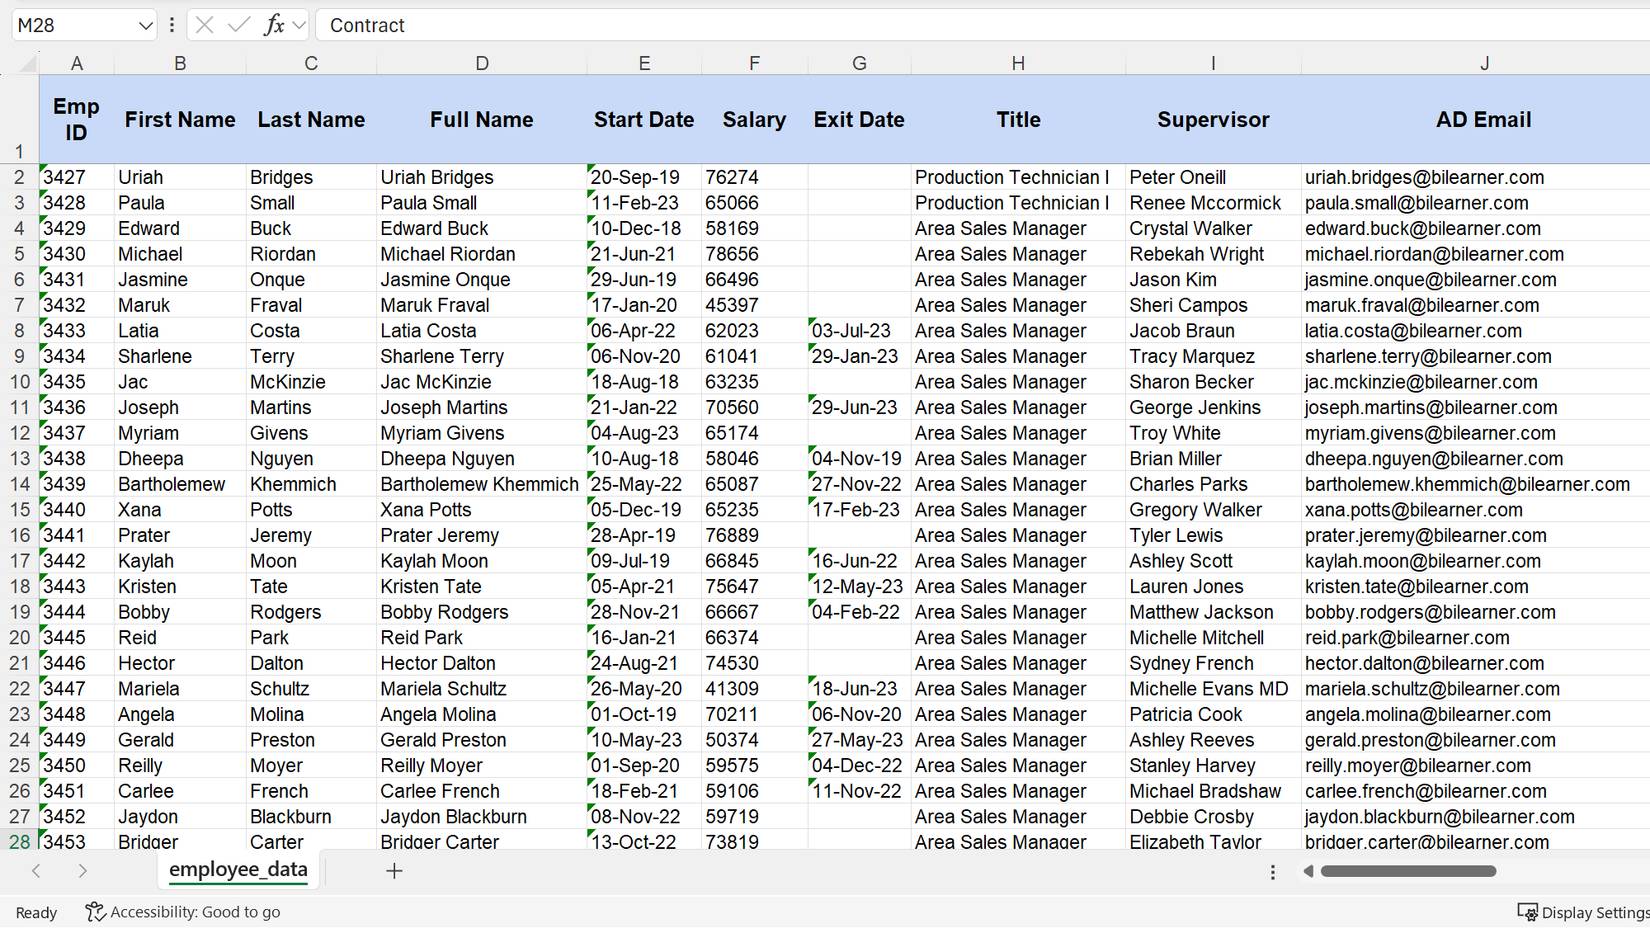The image size is (1650, 928).
Task: Click the drag-handle dots after the Name Box
Action: coord(172,25)
